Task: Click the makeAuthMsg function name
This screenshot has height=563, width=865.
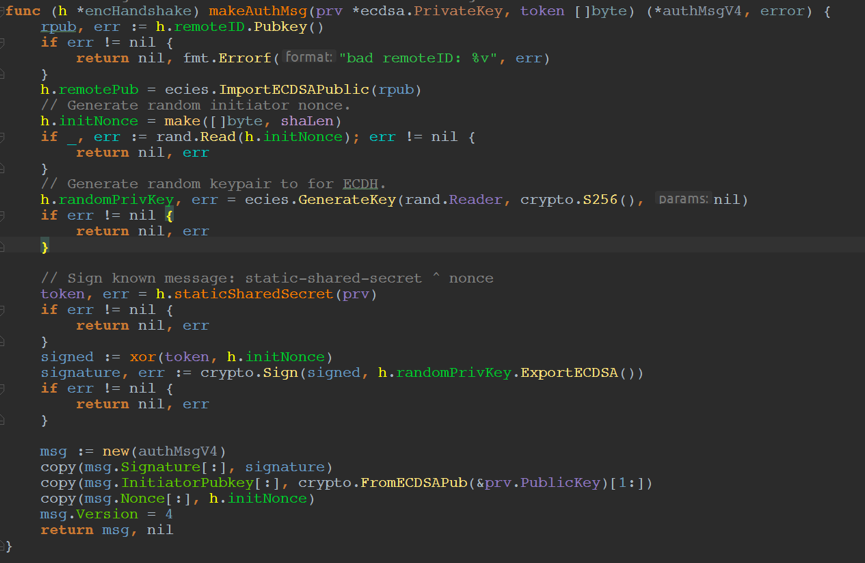Action: pos(258,11)
